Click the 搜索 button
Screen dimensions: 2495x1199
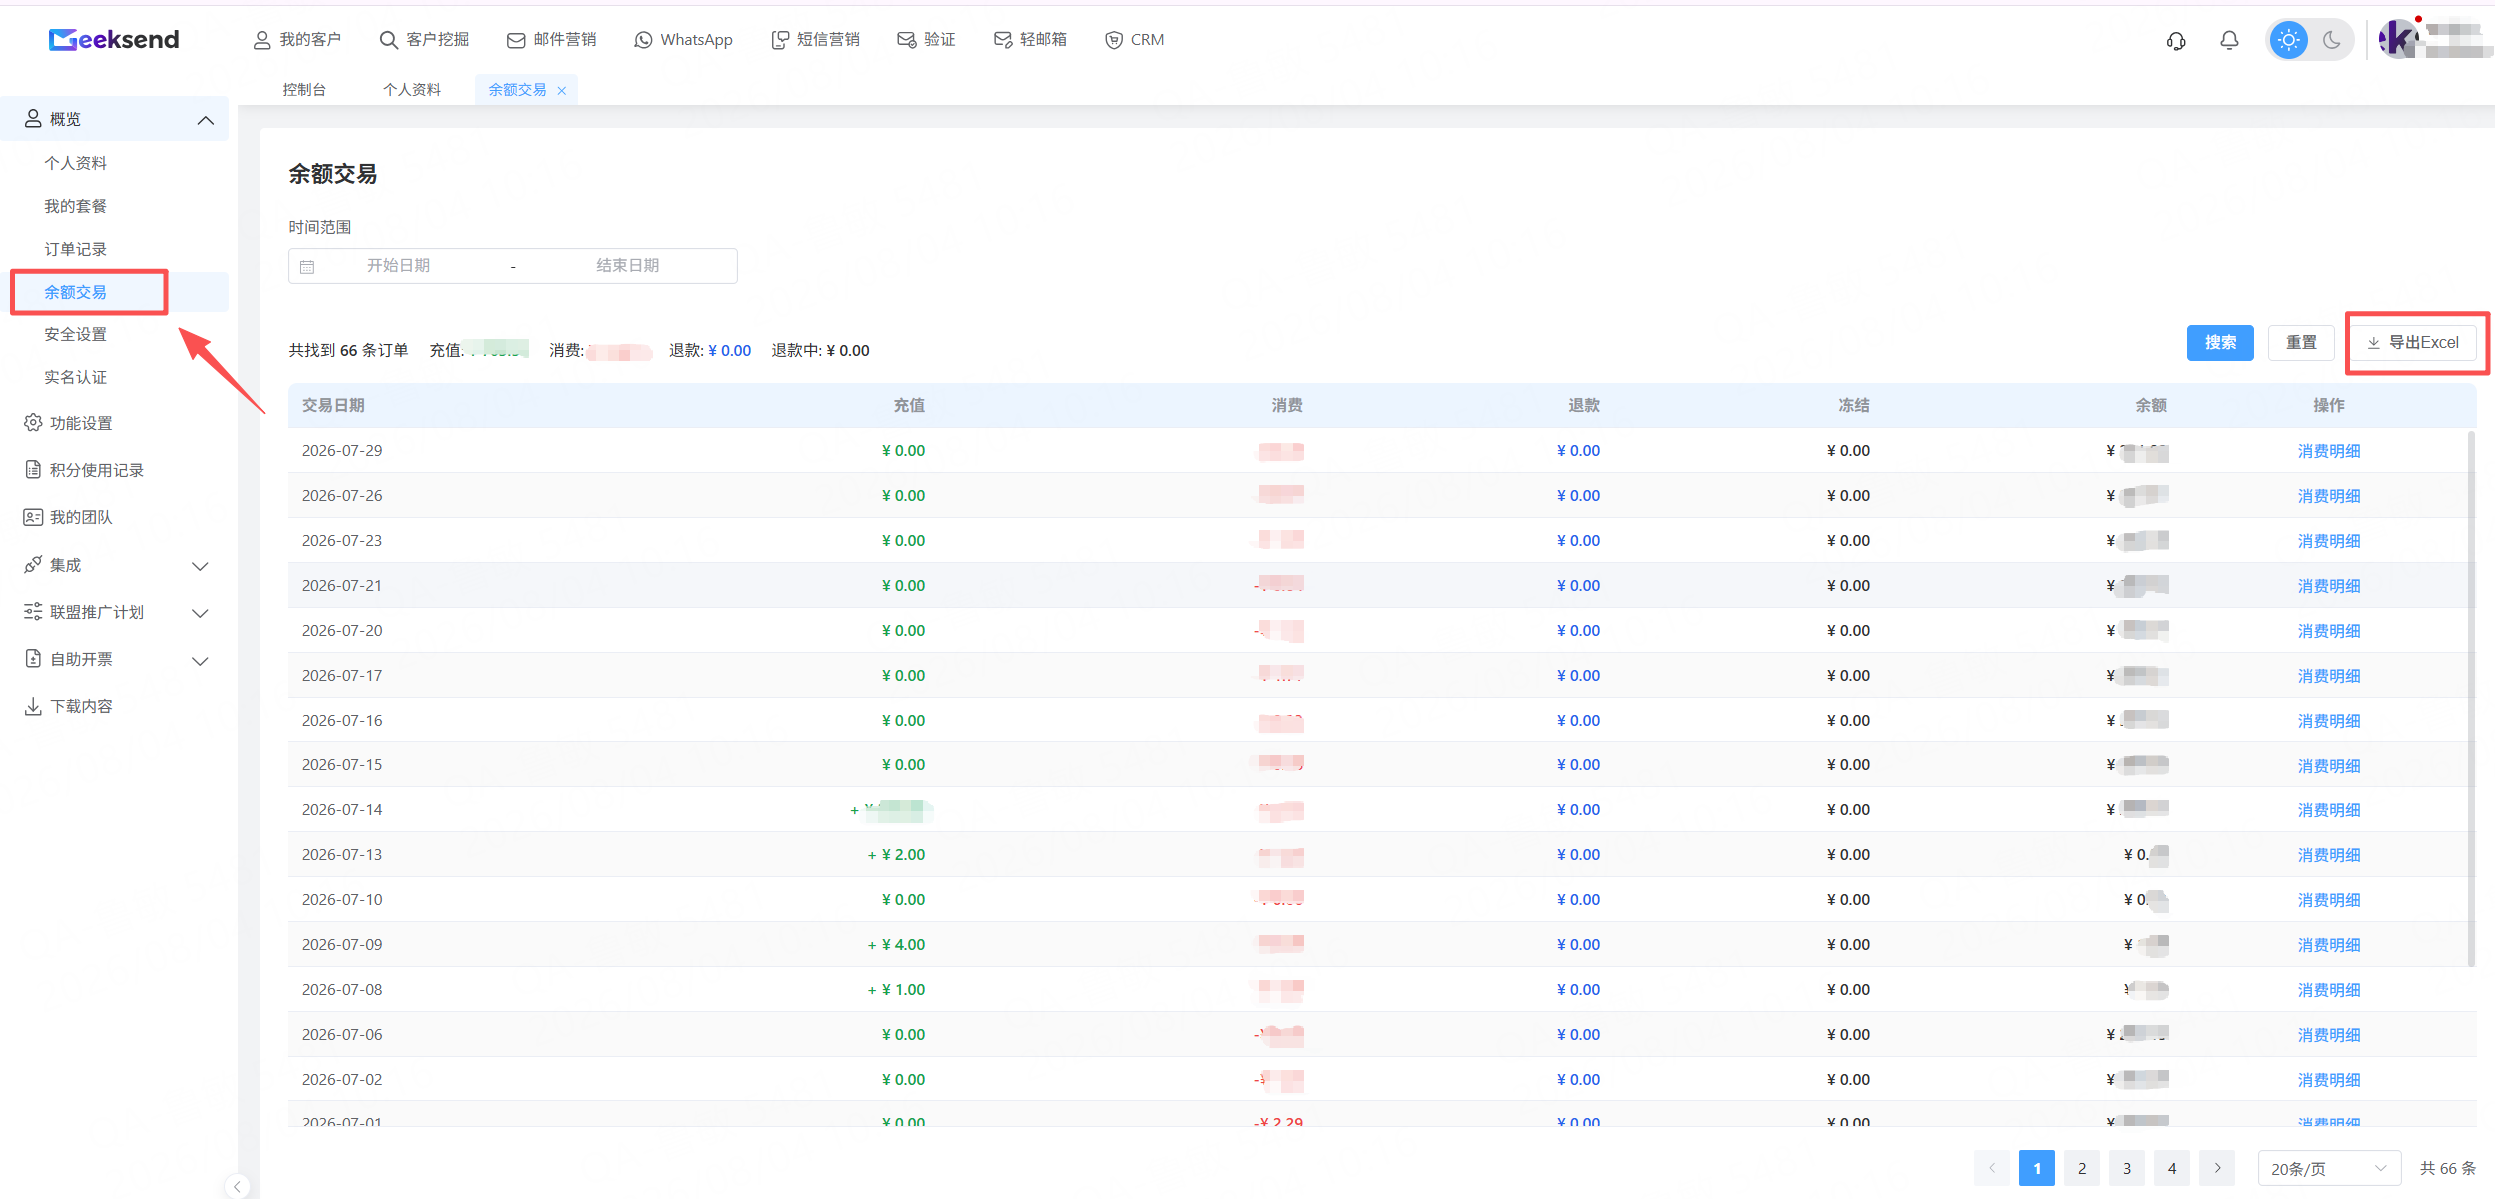(x=2220, y=343)
